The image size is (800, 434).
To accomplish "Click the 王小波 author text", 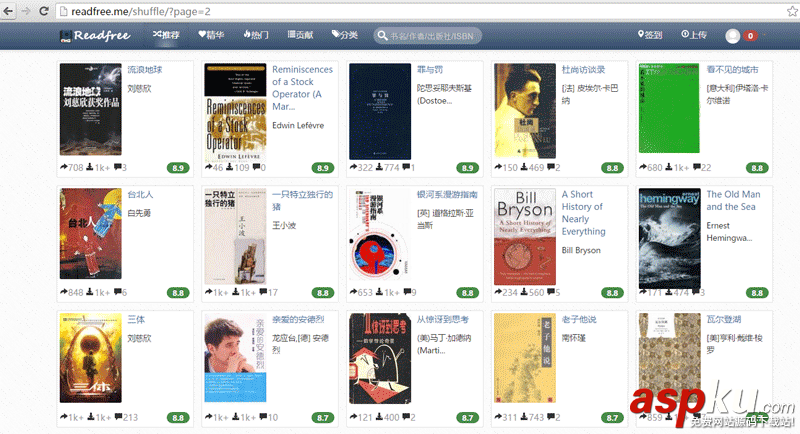I will pyautogui.click(x=284, y=225).
